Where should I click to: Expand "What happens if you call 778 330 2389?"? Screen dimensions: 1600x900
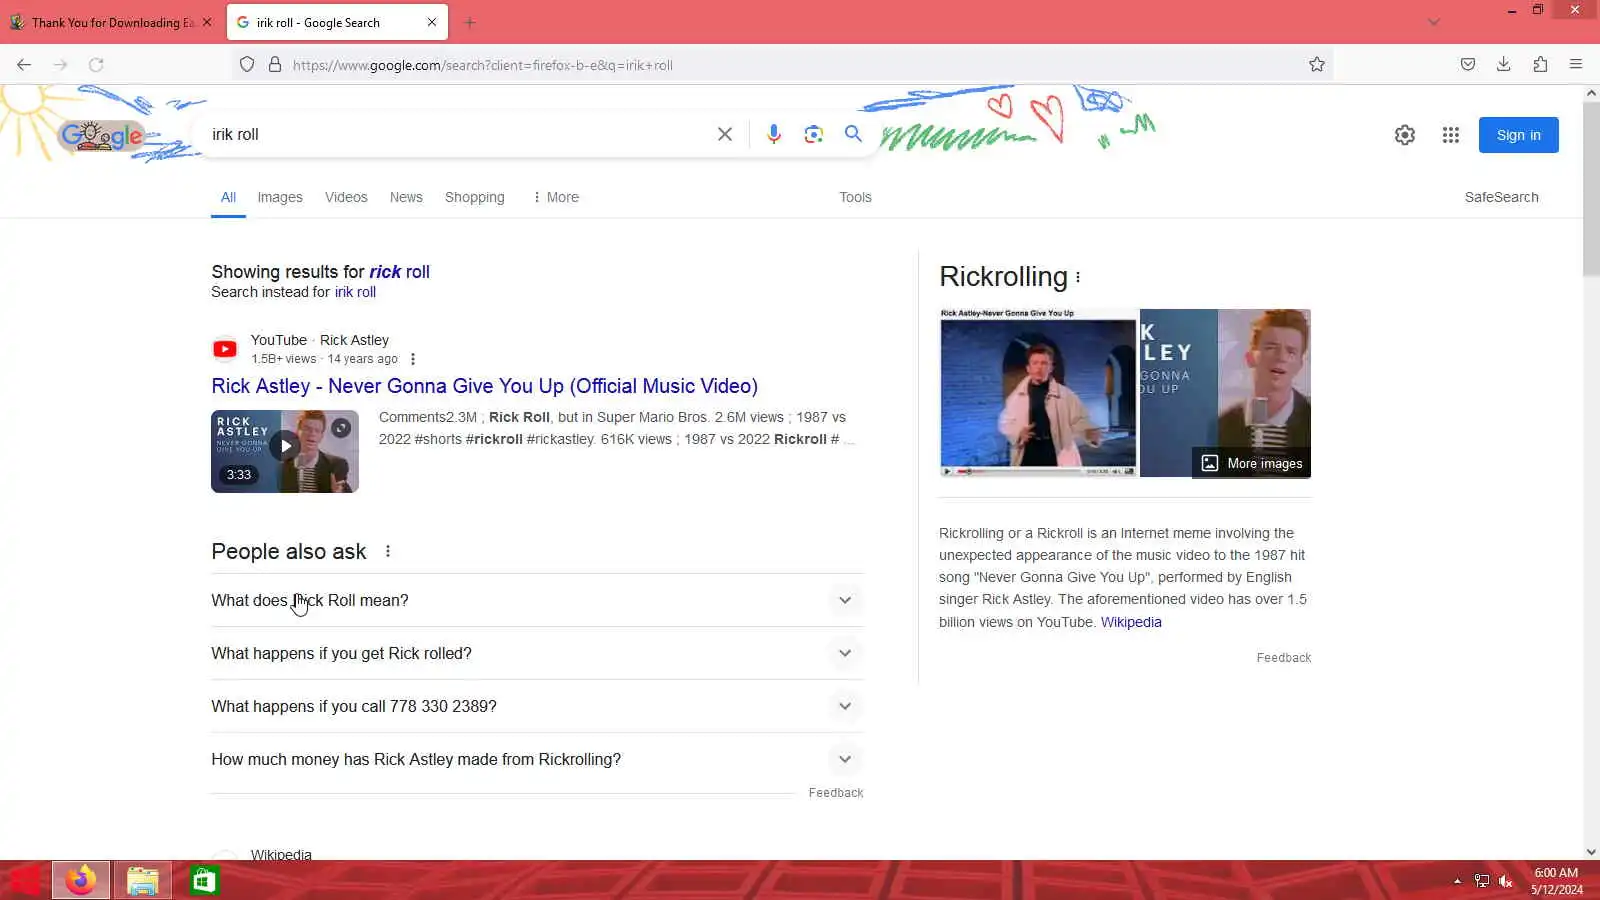[537, 706]
